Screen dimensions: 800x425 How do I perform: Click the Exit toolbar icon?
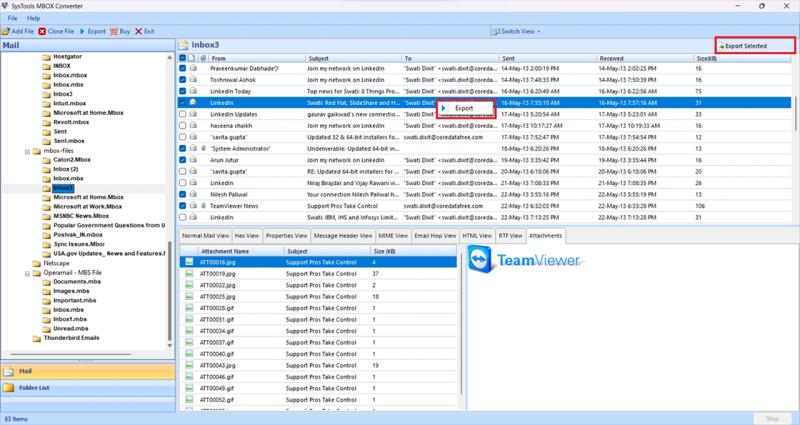click(138, 31)
